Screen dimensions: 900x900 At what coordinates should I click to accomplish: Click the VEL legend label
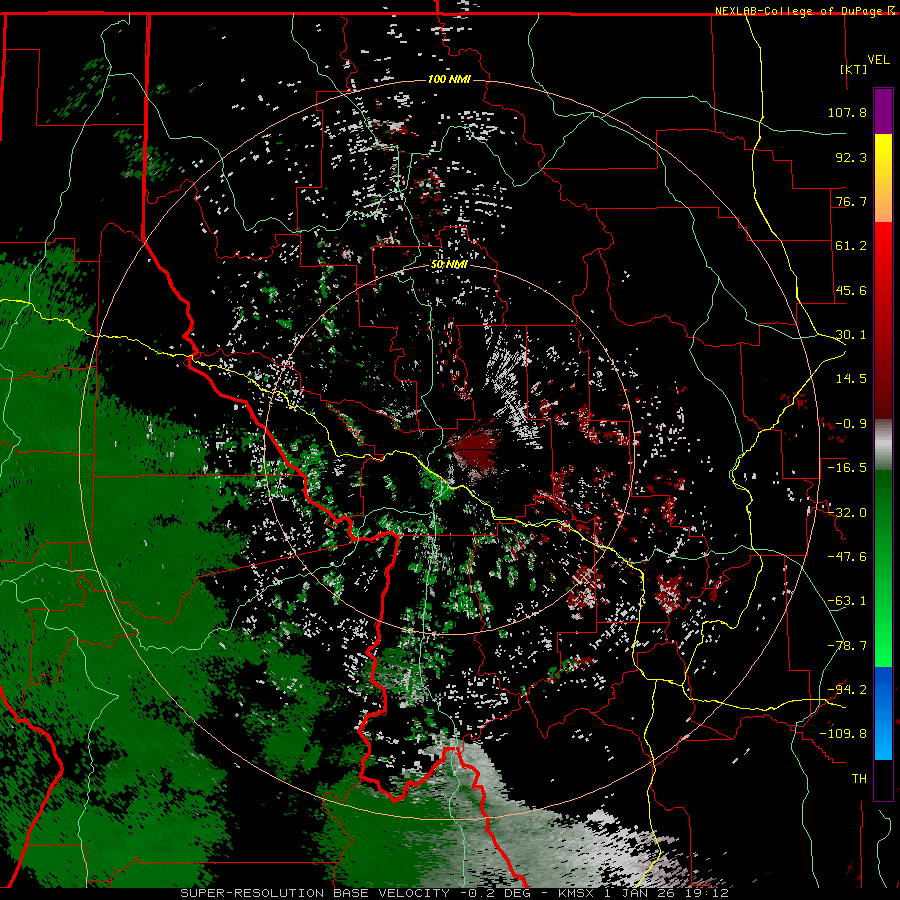(878, 60)
